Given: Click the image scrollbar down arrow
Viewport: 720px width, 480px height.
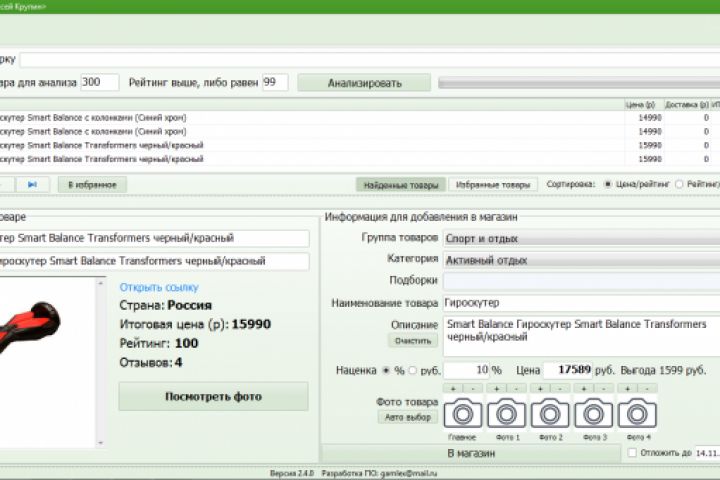Looking at the screenshot, I should [101, 443].
